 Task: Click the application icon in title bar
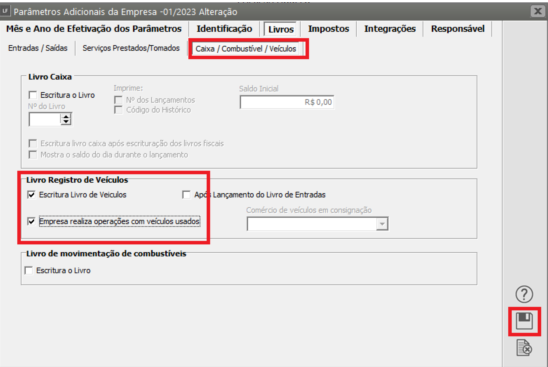pyautogui.click(x=5, y=11)
